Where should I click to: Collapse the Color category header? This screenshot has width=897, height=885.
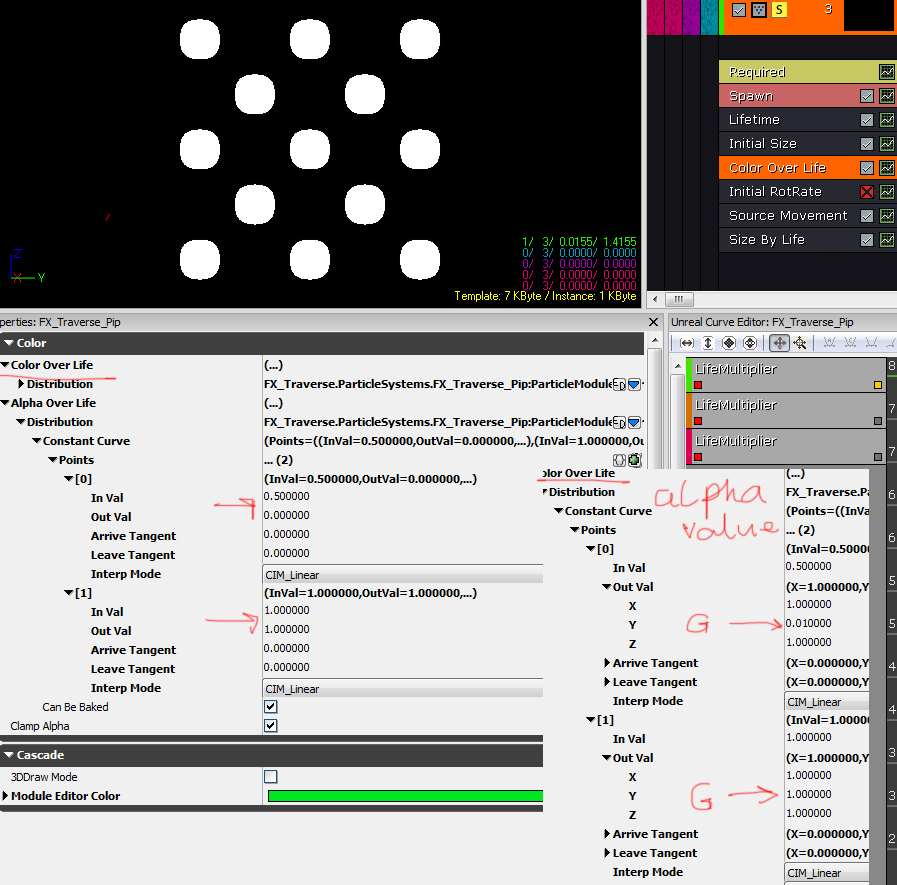click(x=9, y=343)
